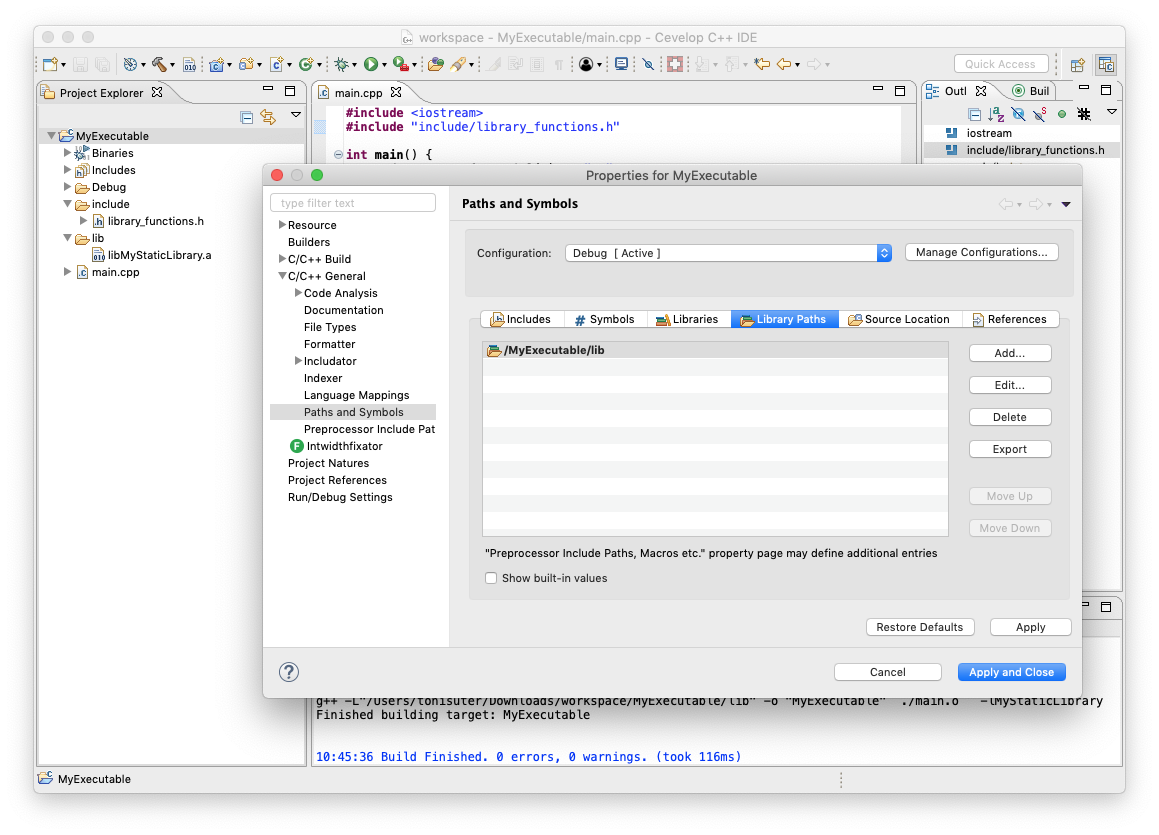Switch to the Source Location tab
Screen dimensions: 1159x835
[900, 319]
